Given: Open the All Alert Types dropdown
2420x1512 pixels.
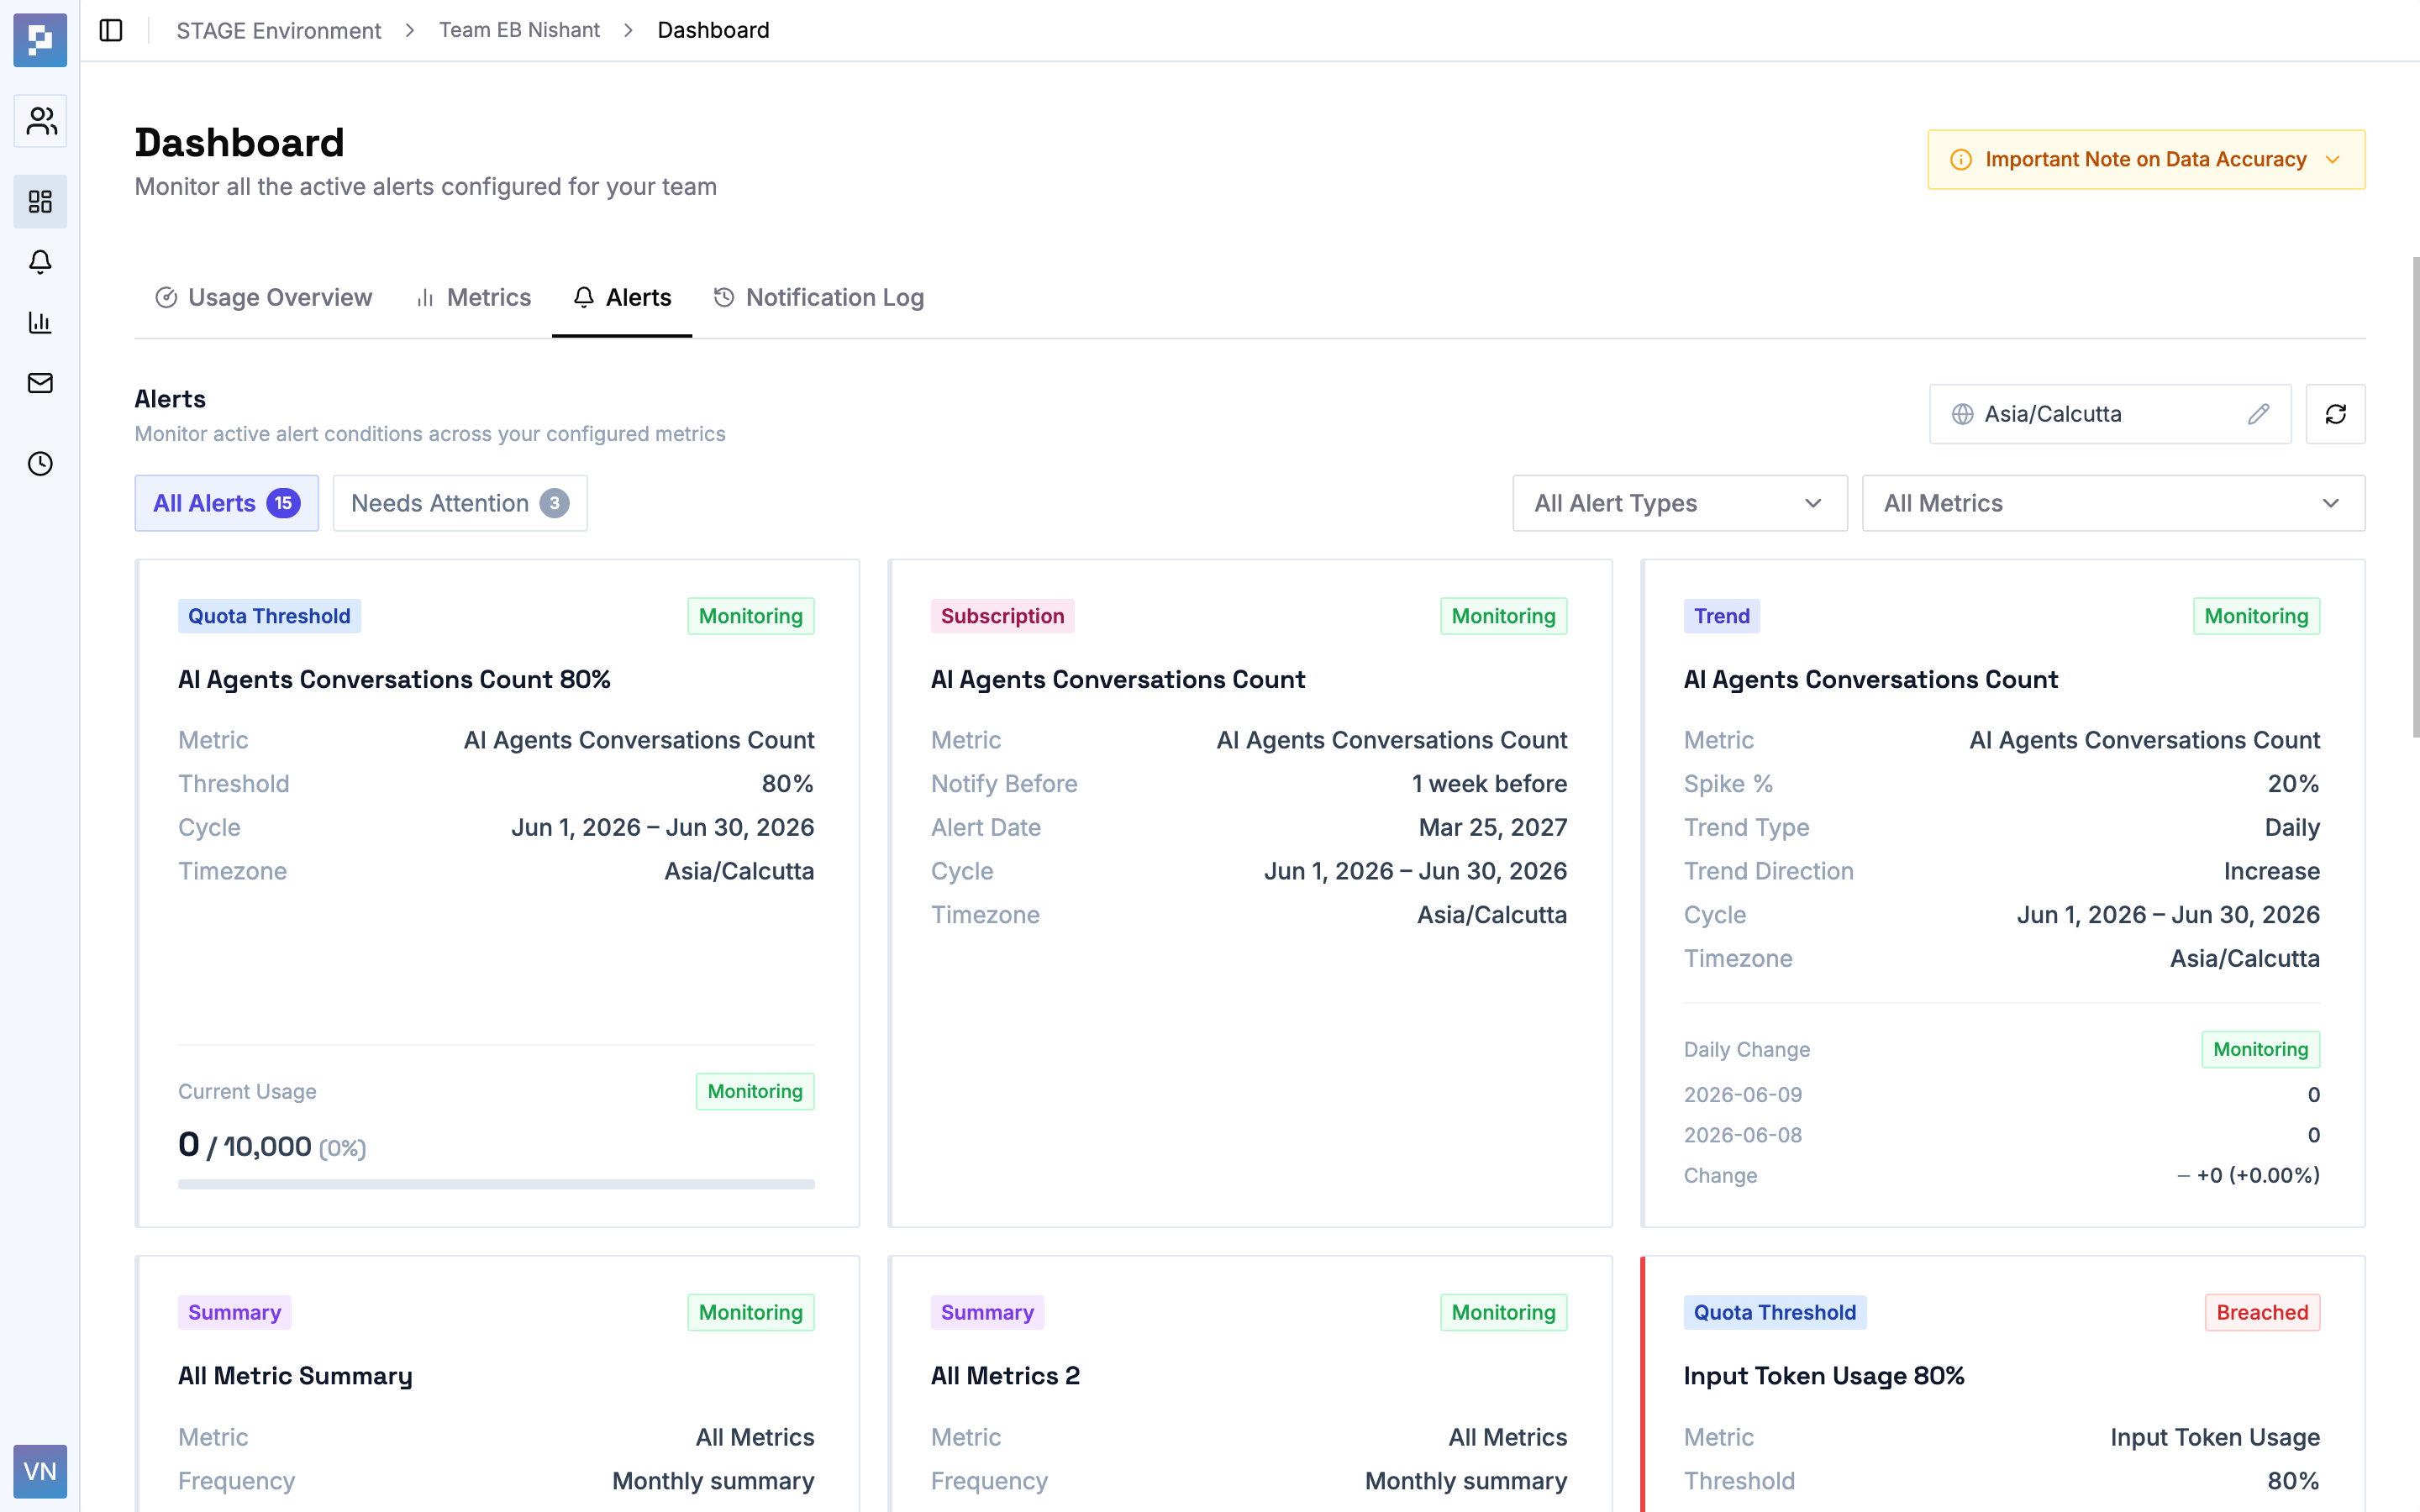Looking at the screenshot, I should click(x=1680, y=503).
